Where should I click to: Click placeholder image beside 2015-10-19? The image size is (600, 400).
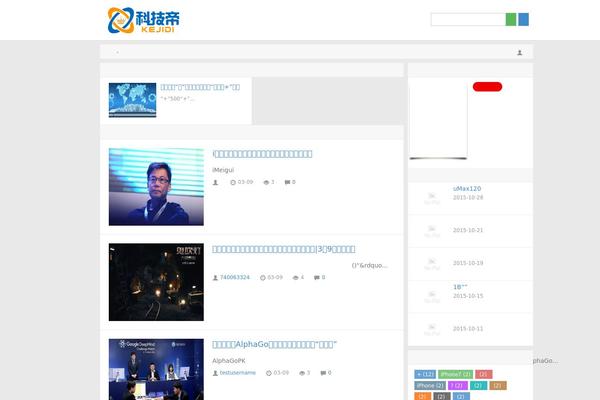[x=432, y=264]
